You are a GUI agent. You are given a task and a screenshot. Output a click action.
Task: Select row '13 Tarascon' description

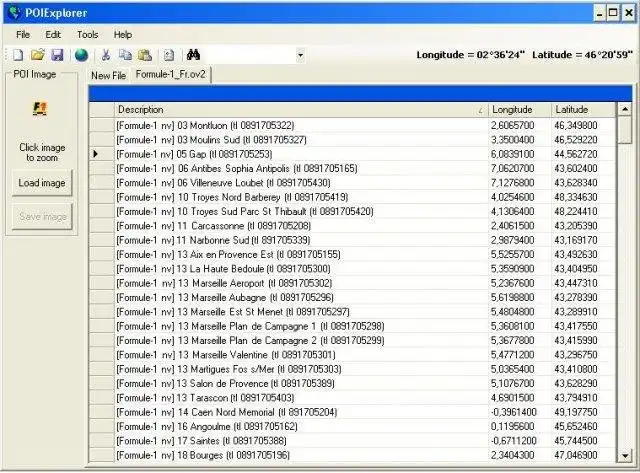301,398
